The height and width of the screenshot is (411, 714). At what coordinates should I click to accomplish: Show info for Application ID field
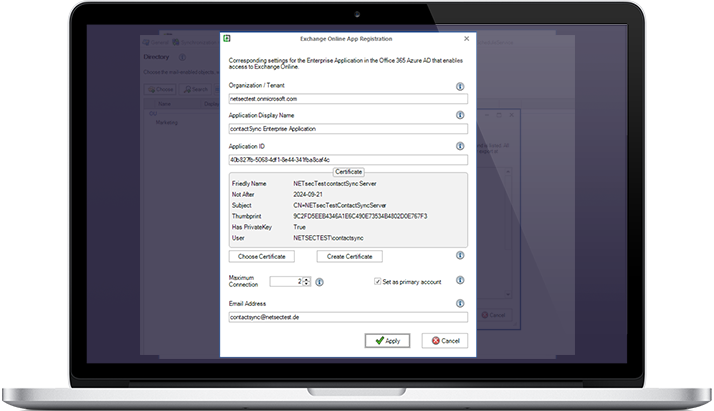[x=460, y=146]
